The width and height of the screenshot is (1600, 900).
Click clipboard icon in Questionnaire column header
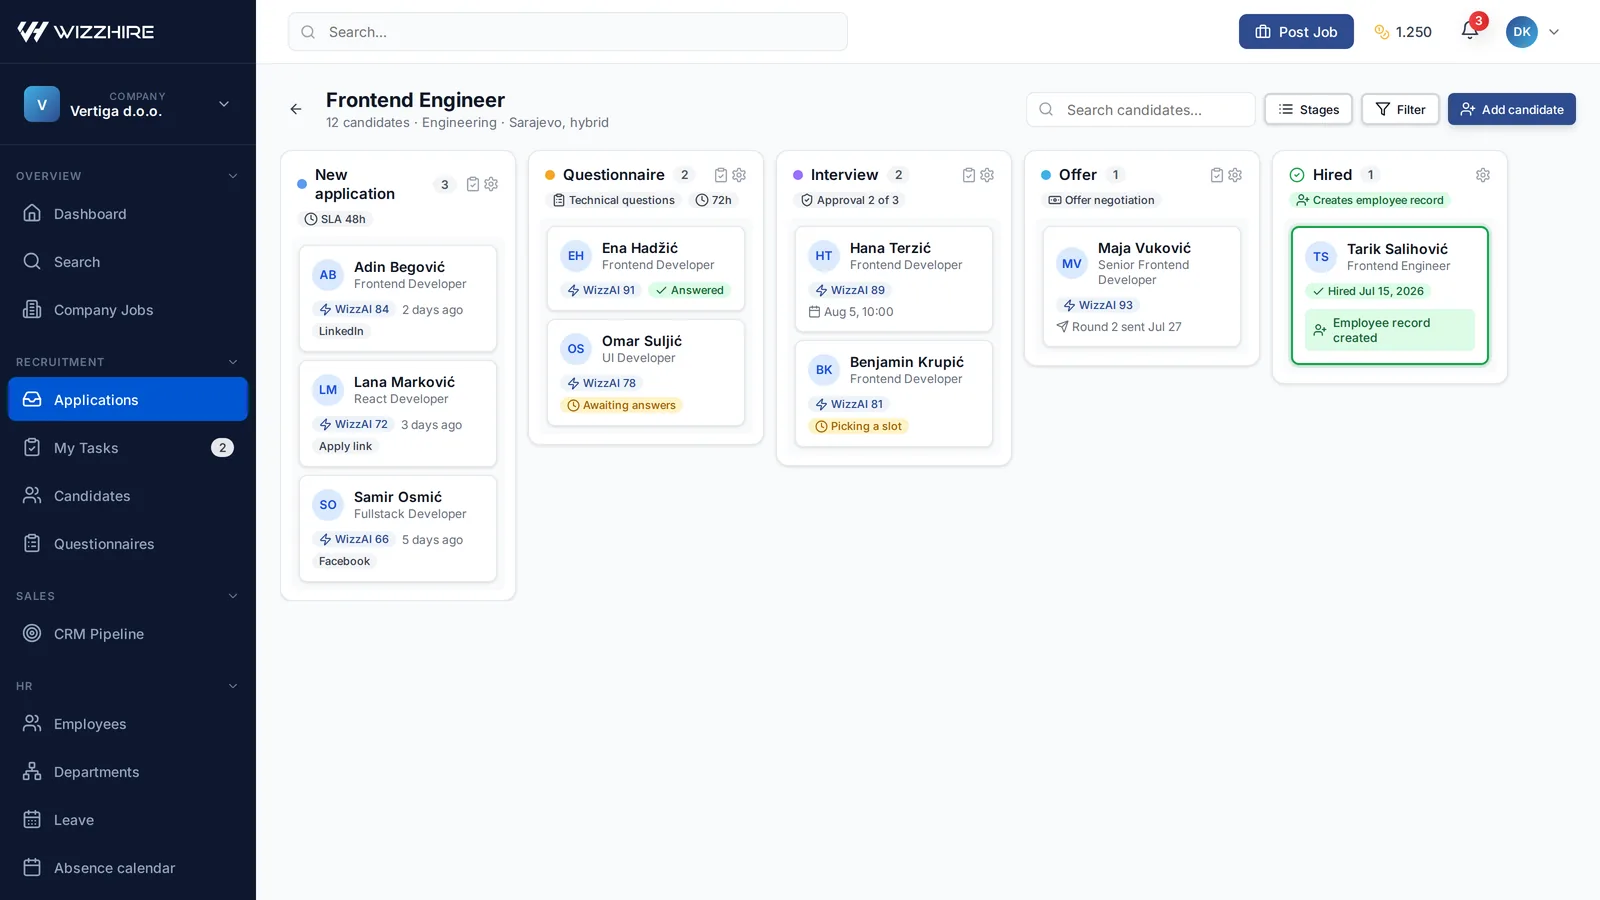721,175
